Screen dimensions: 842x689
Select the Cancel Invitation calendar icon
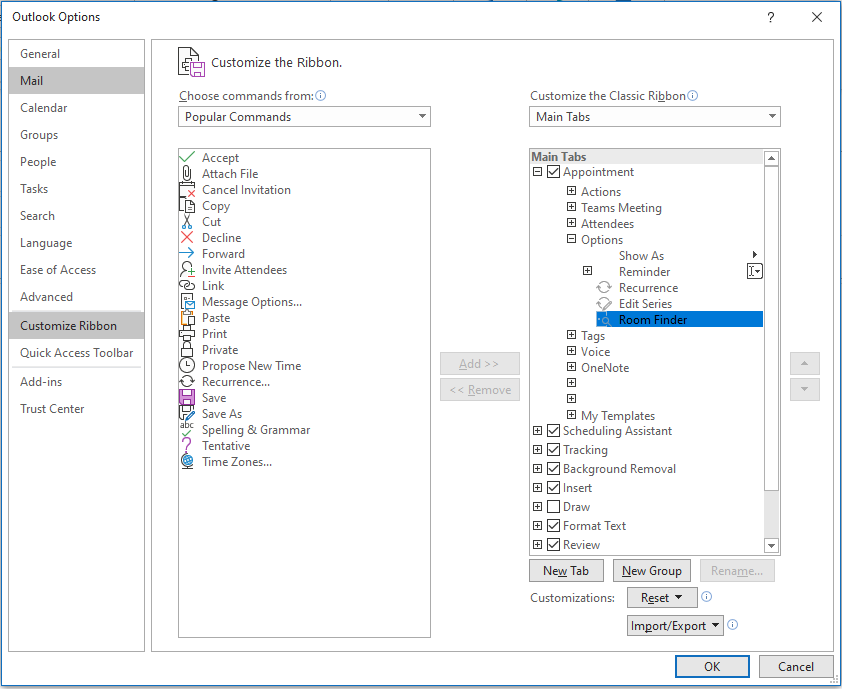(187, 190)
